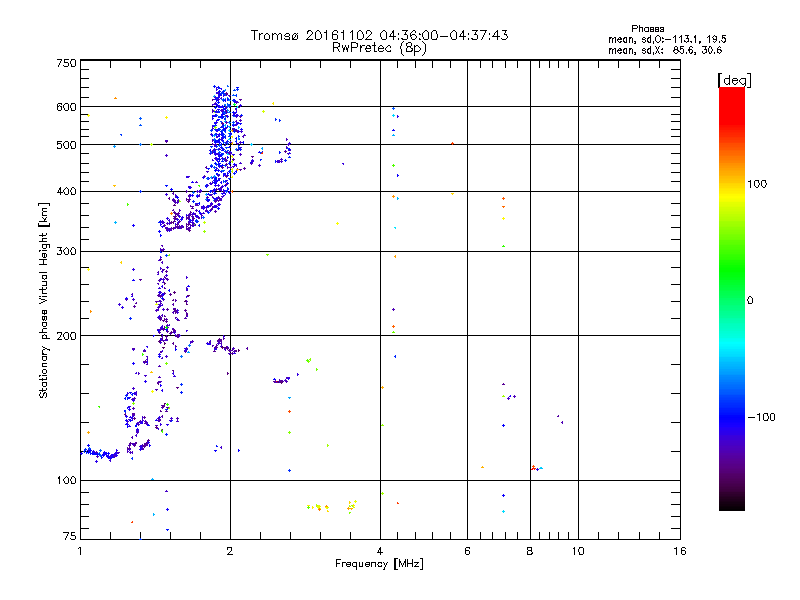
Task: Click the 'Phases' legend heading
Action: 647,29
